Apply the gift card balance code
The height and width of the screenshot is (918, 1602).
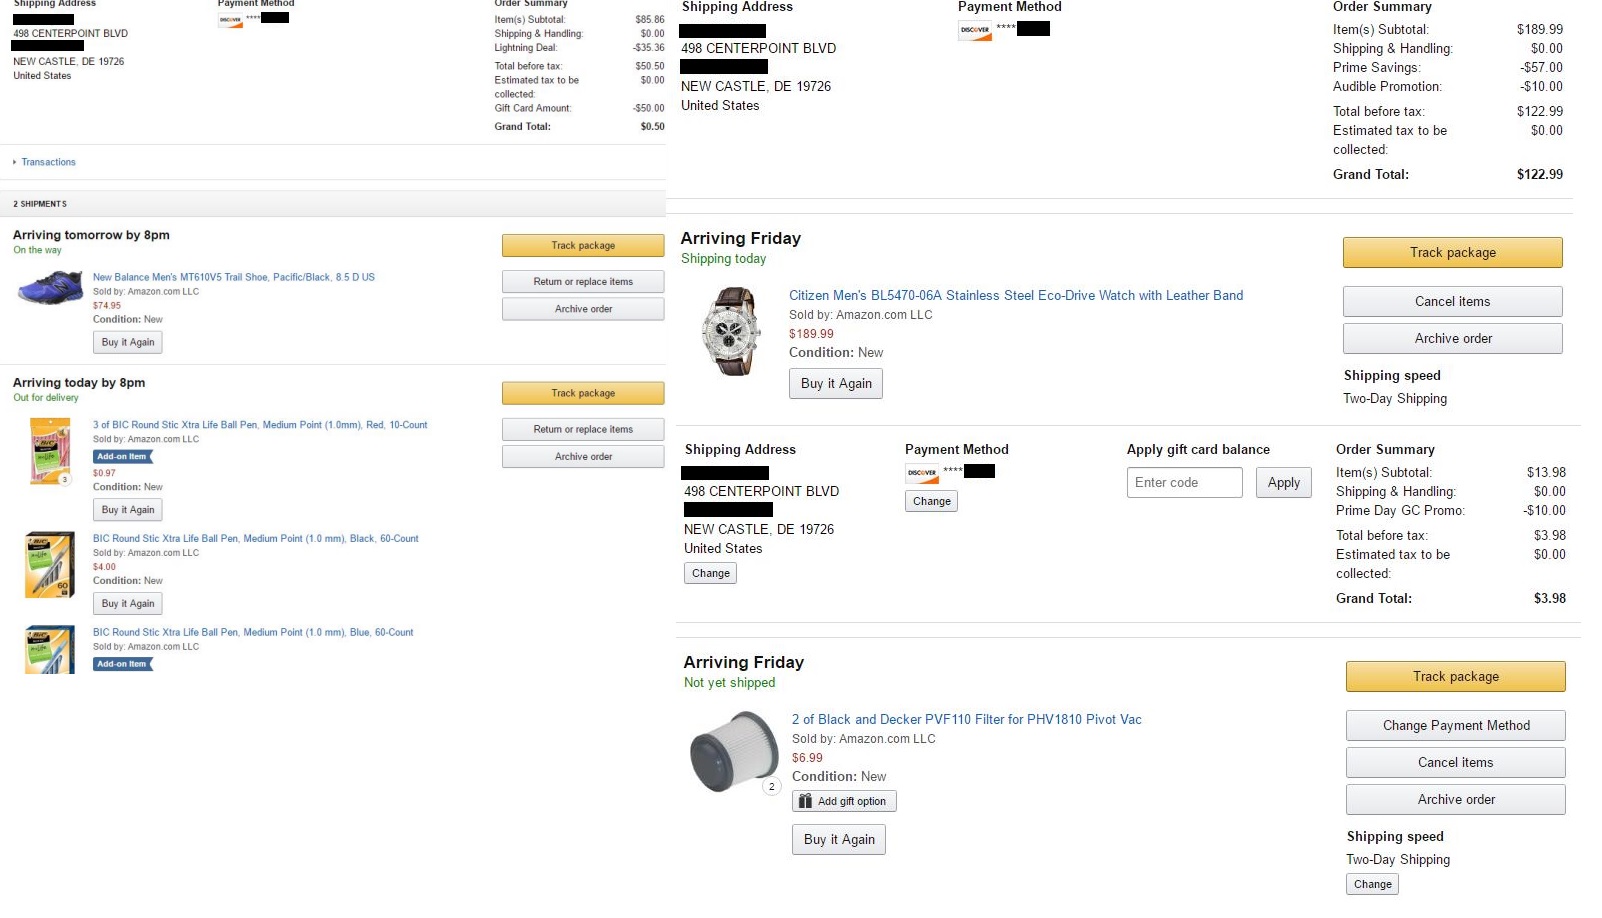1283,482
